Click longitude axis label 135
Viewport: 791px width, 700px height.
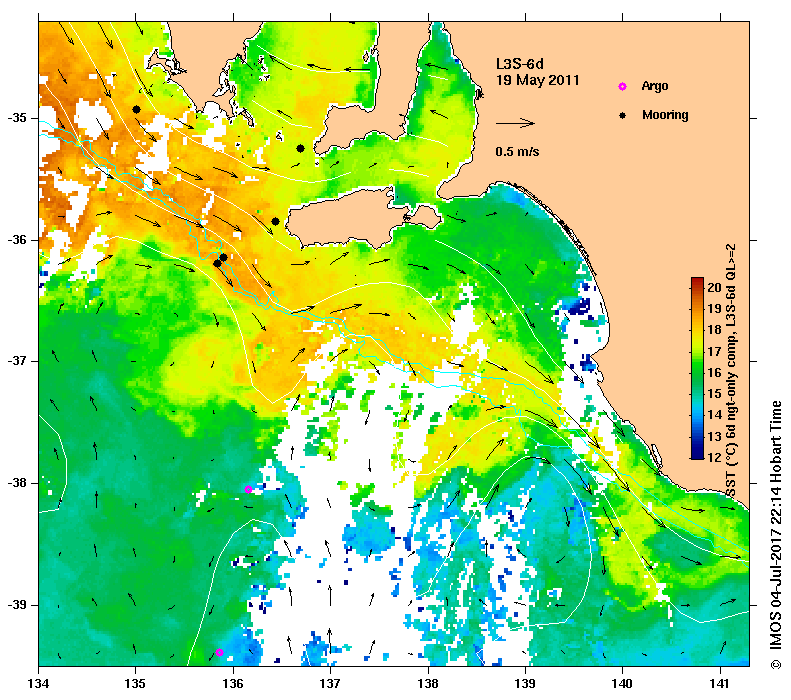pos(135,684)
